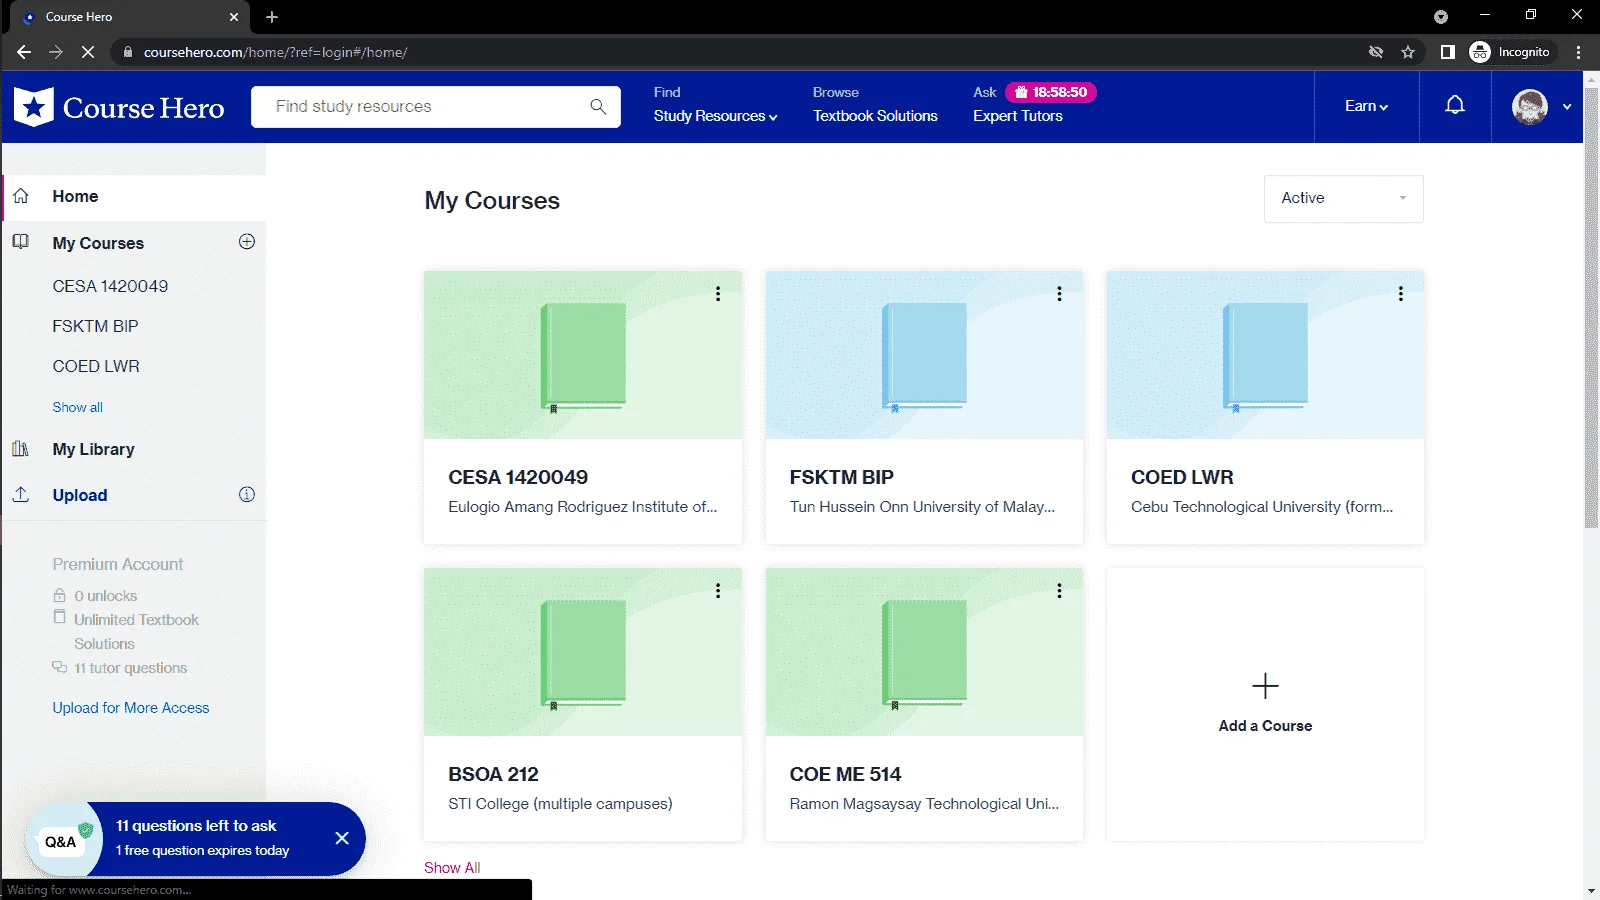Open the FSKTM BIP course card thumbnail

pos(924,355)
